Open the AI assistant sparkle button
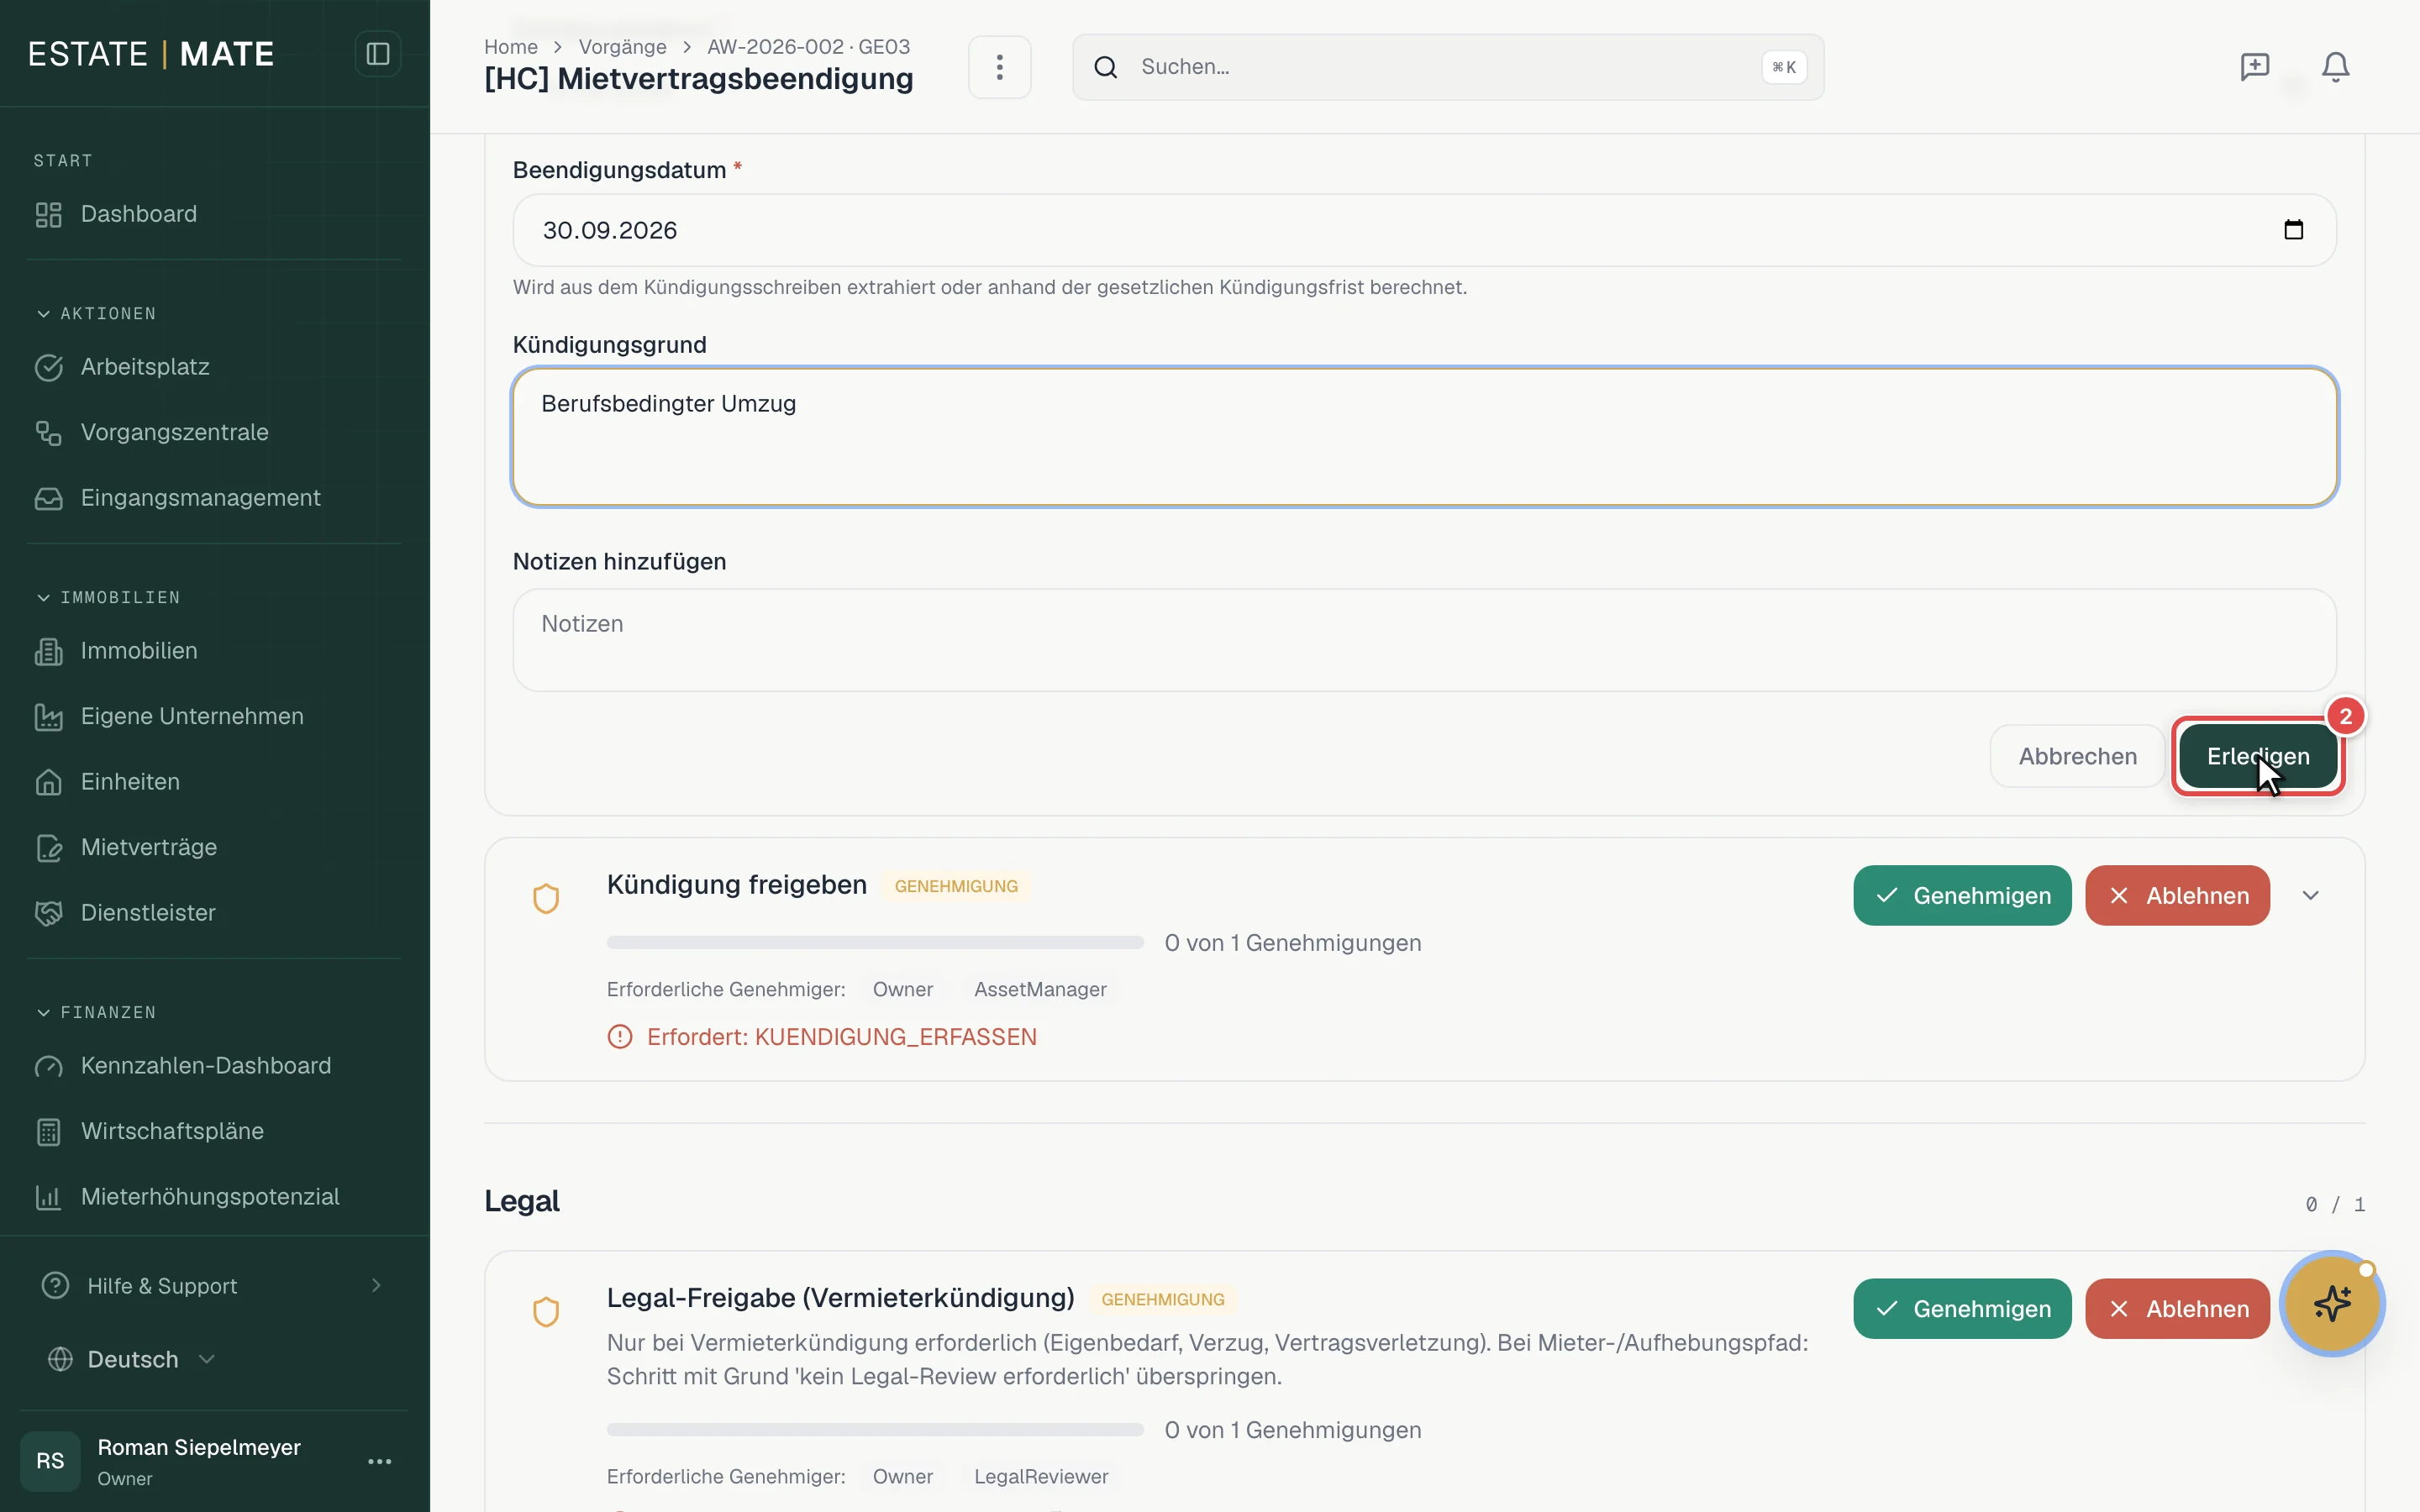 tap(2332, 1304)
